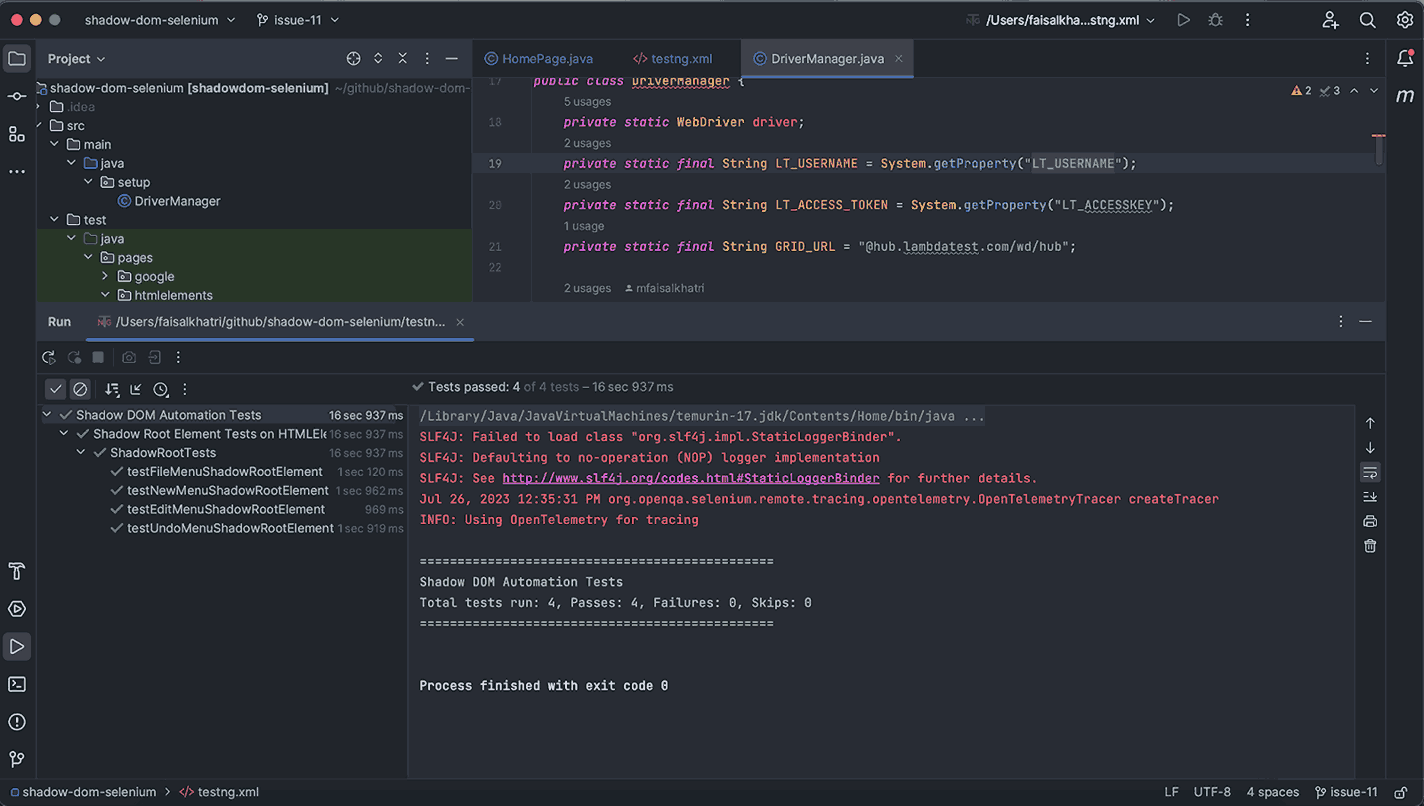Viewport: 1424px width, 806px height.
Task: Click the LF line separator indicator
Action: 1170,791
